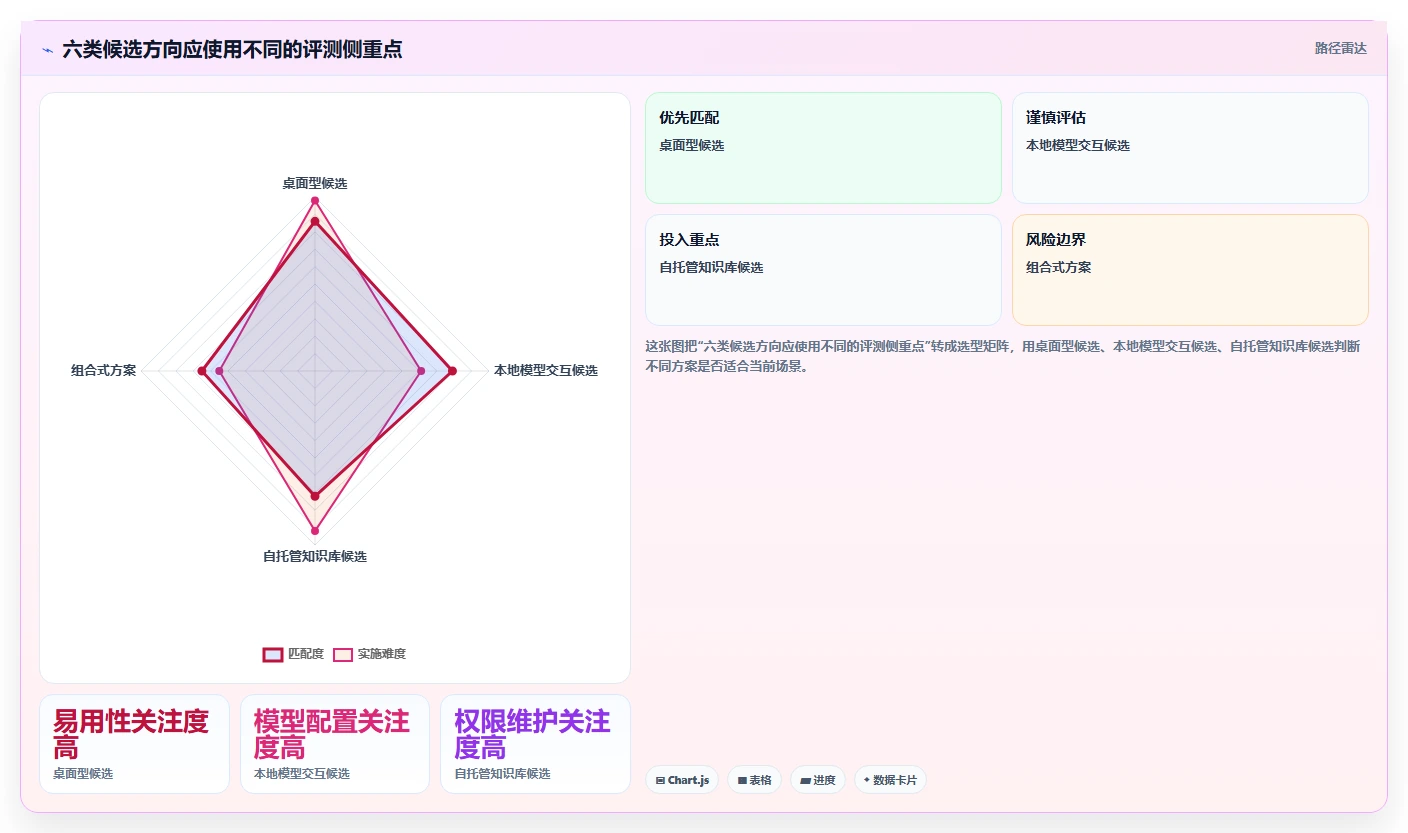
Task: Click the blue wave icon beside the title
Action: tap(47, 50)
